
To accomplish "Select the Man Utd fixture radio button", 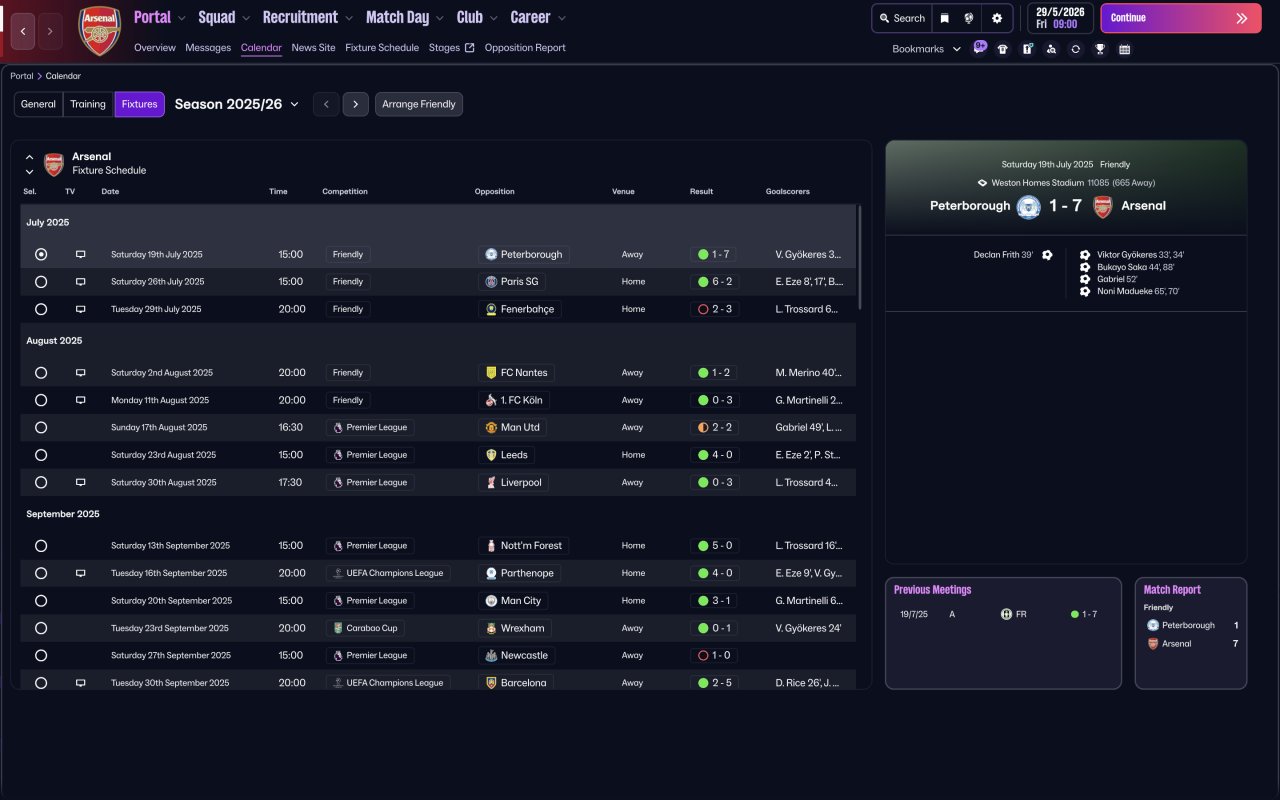I will pyautogui.click(x=41, y=428).
